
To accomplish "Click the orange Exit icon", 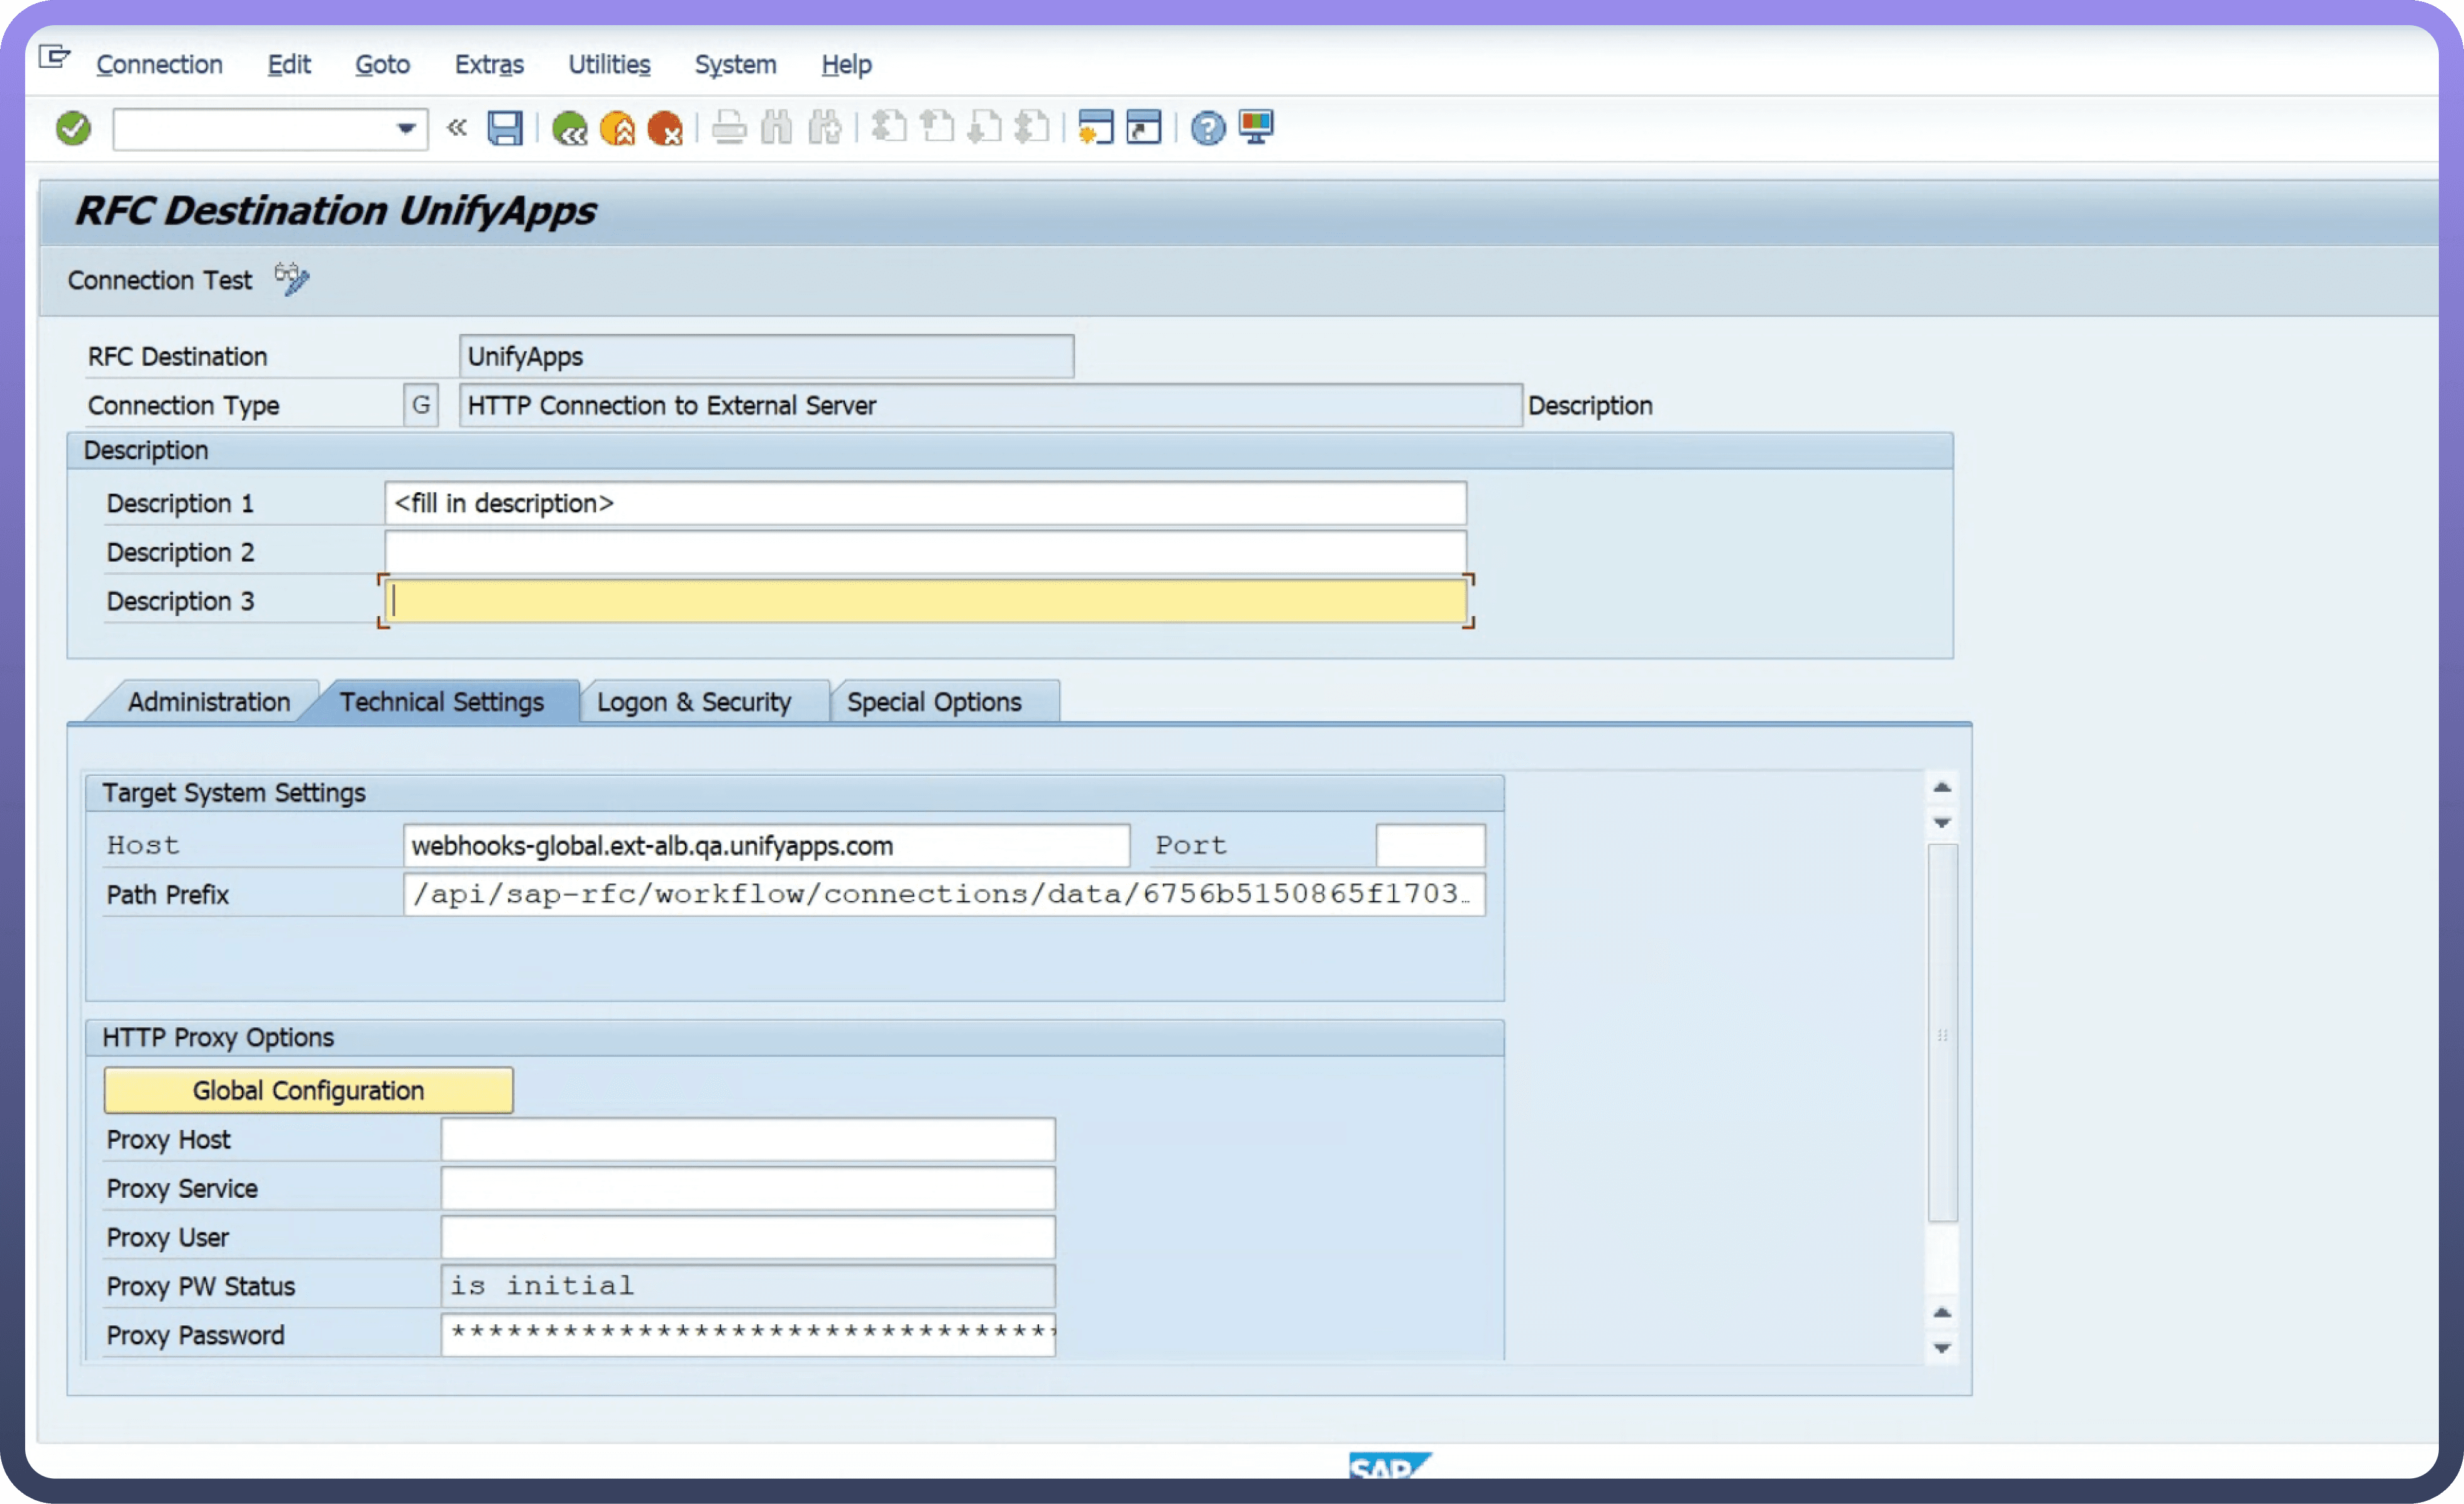I will coord(617,128).
